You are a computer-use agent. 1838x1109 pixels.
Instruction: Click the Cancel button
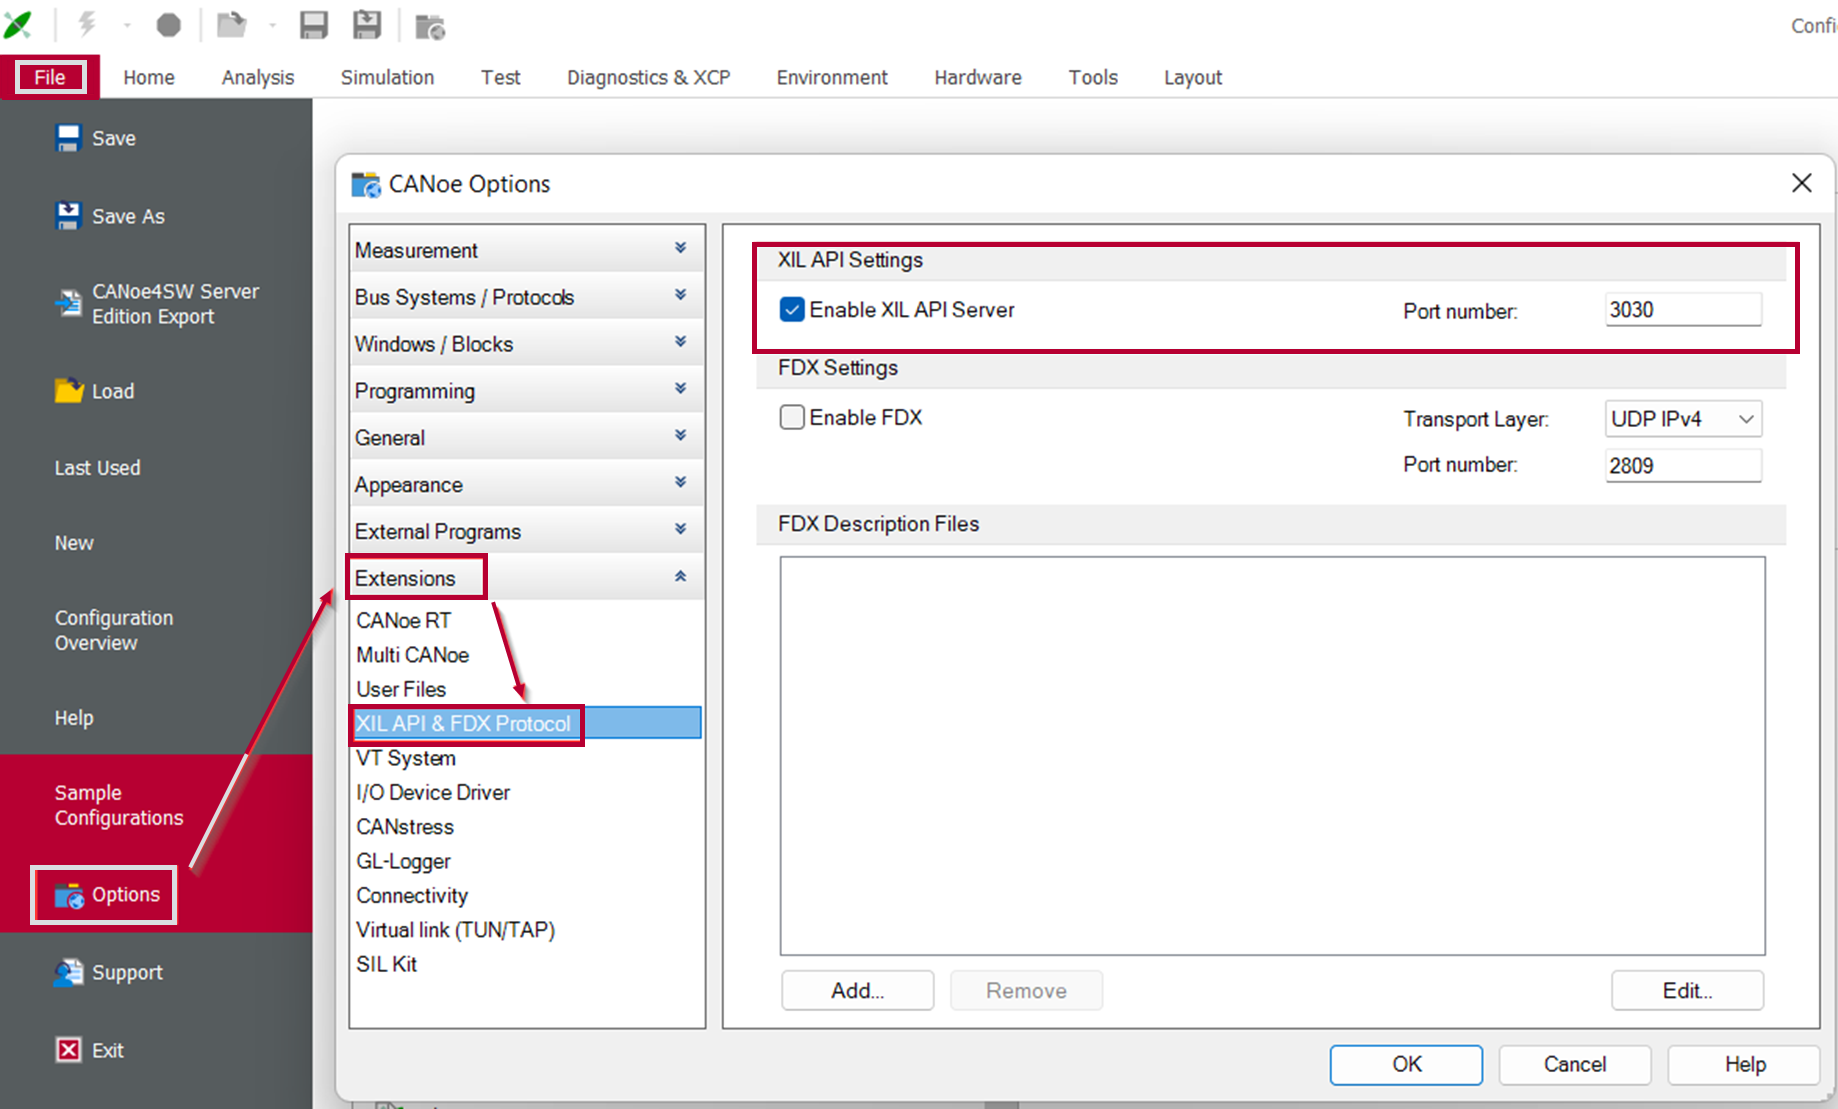1575,1064
